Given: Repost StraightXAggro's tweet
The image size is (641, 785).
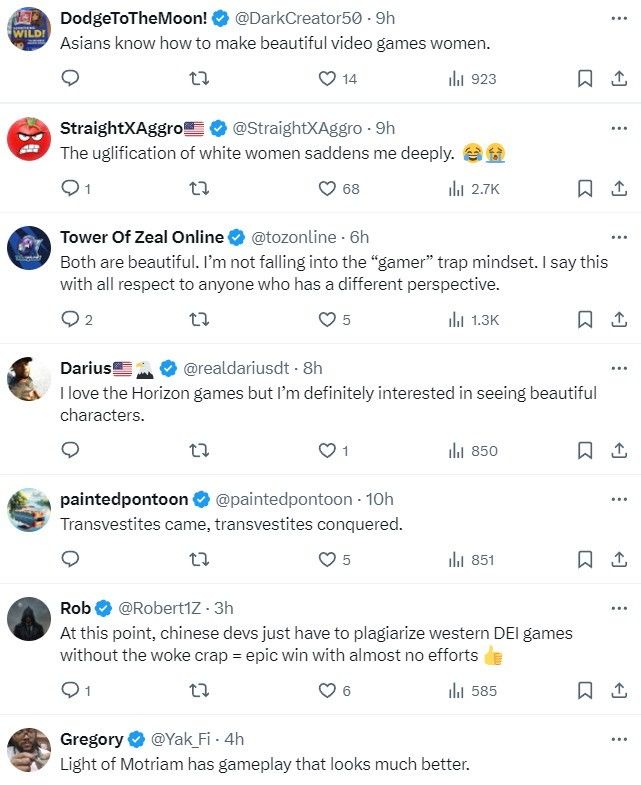Looking at the screenshot, I should [x=199, y=188].
